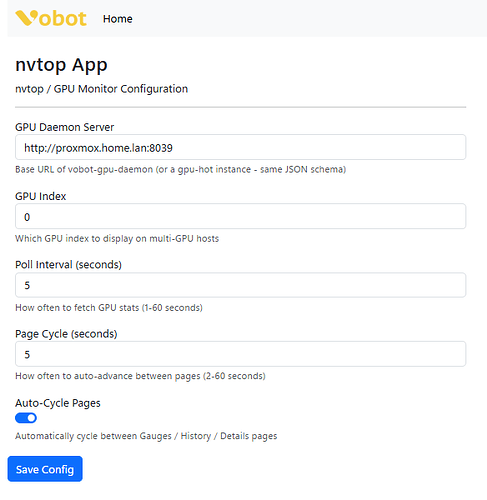Click the 'nvtop App' heading

click(61, 65)
